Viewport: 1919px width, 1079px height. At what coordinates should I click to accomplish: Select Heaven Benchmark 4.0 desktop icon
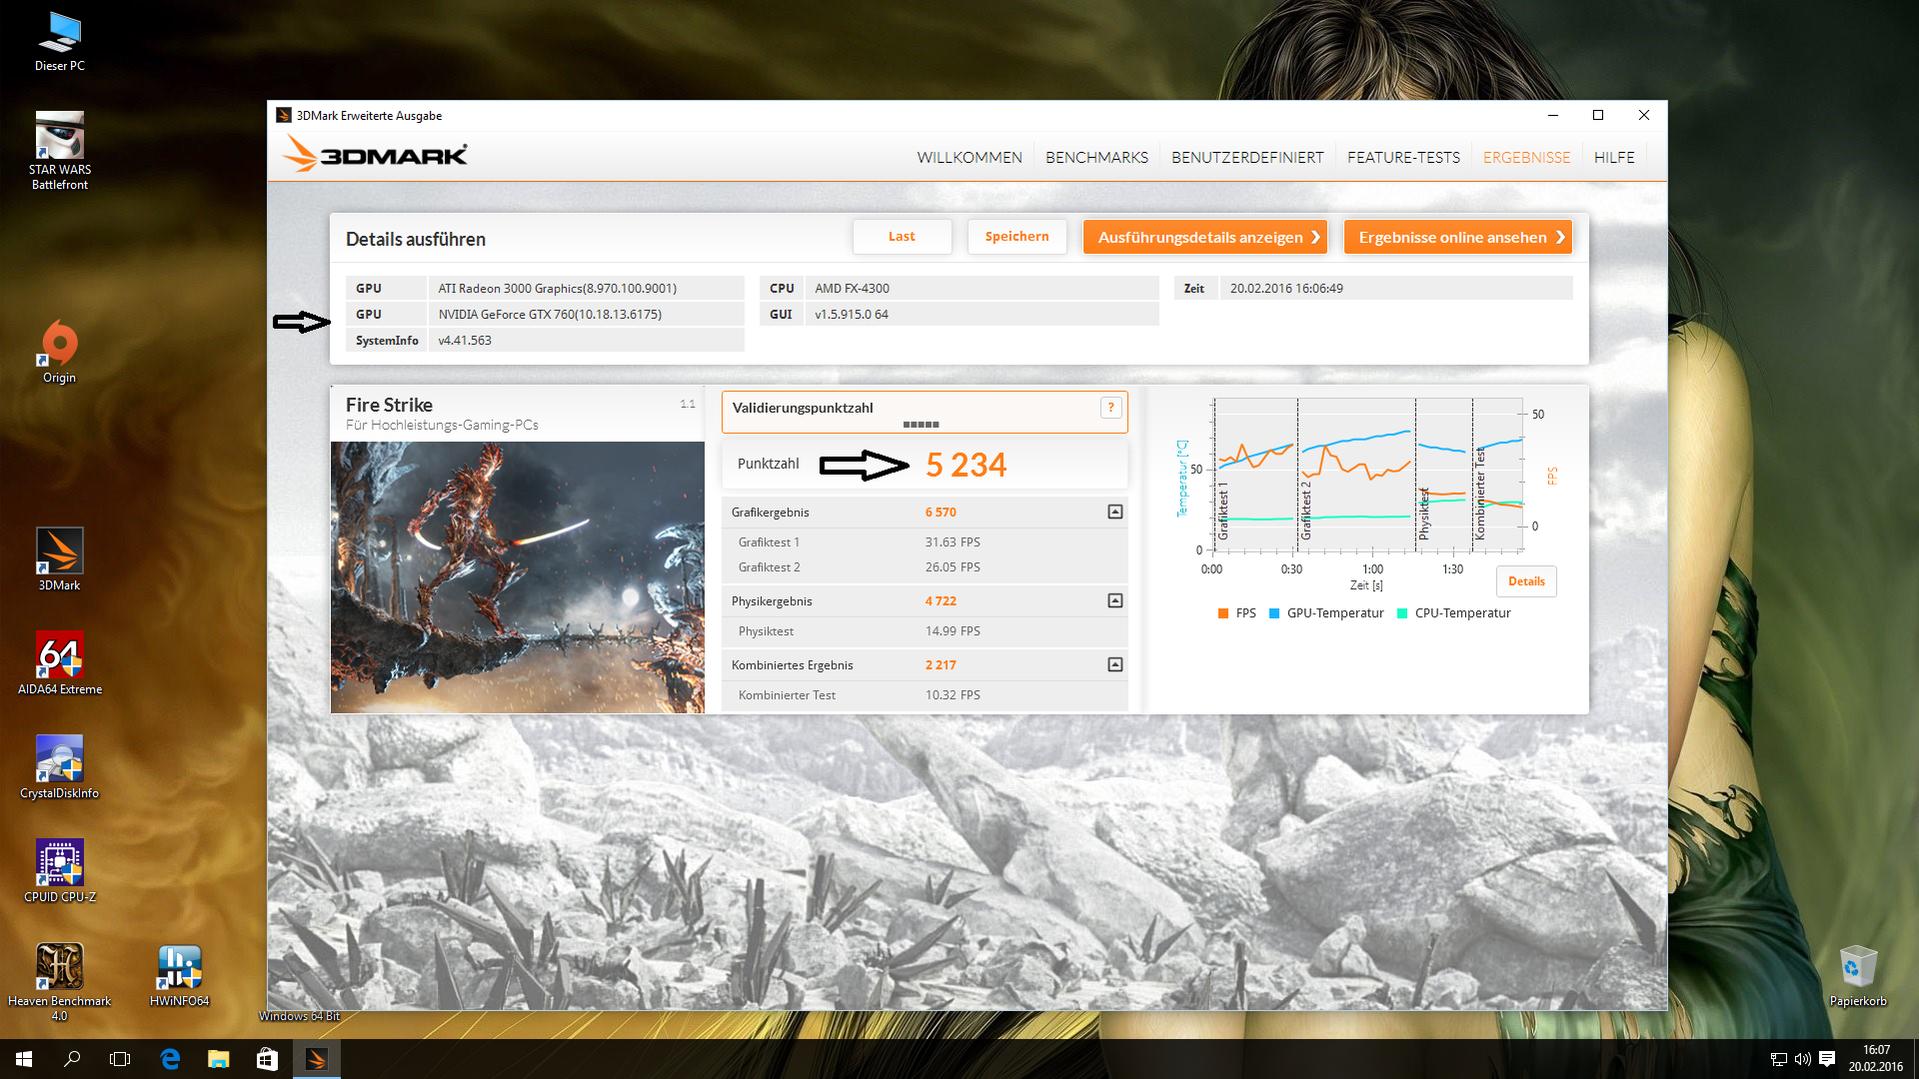(60, 982)
